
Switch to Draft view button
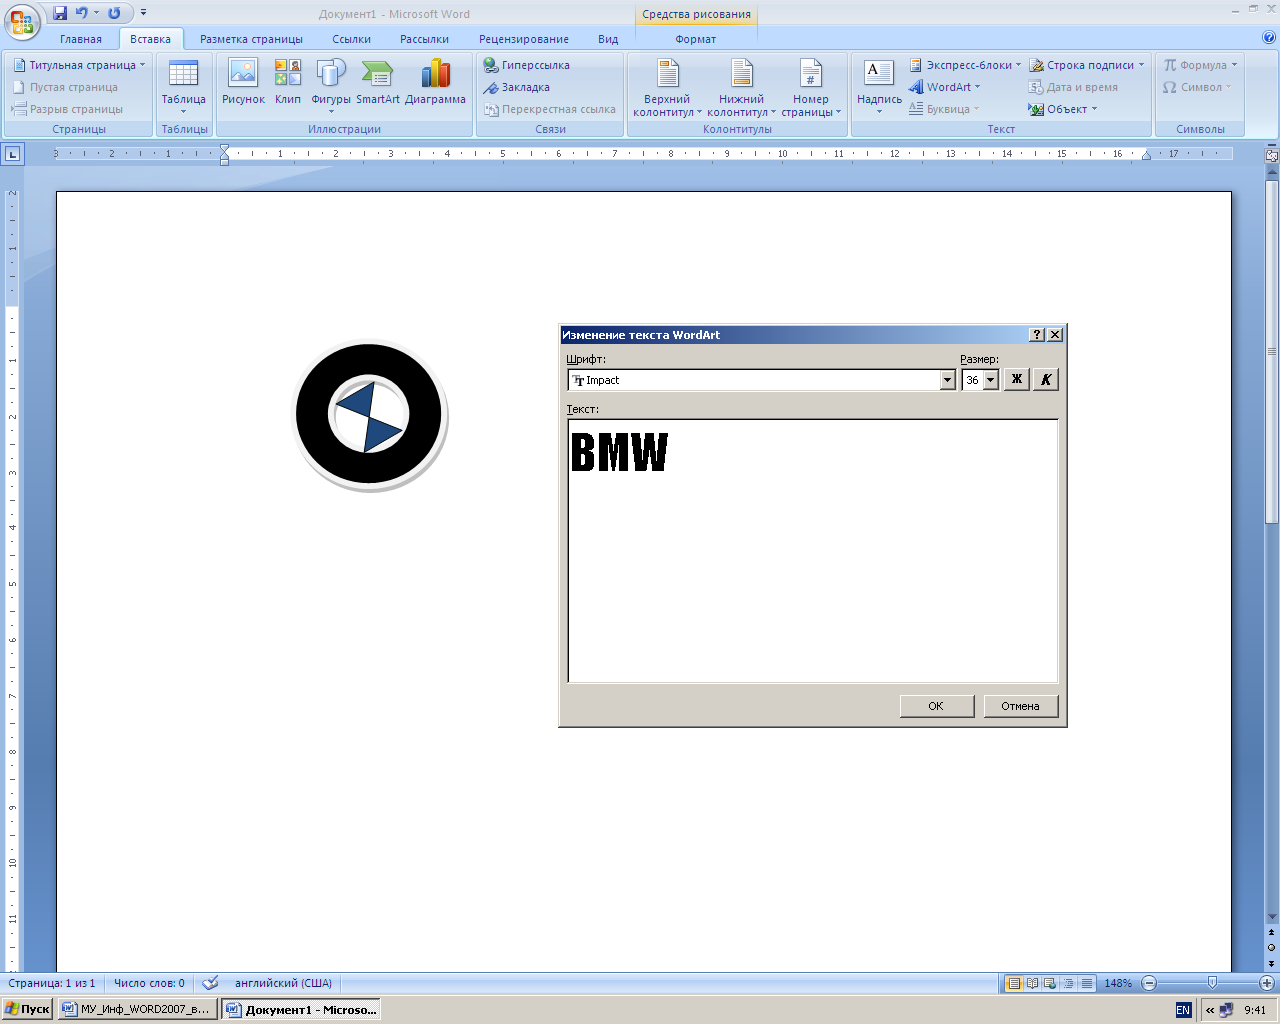click(1087, 983)
